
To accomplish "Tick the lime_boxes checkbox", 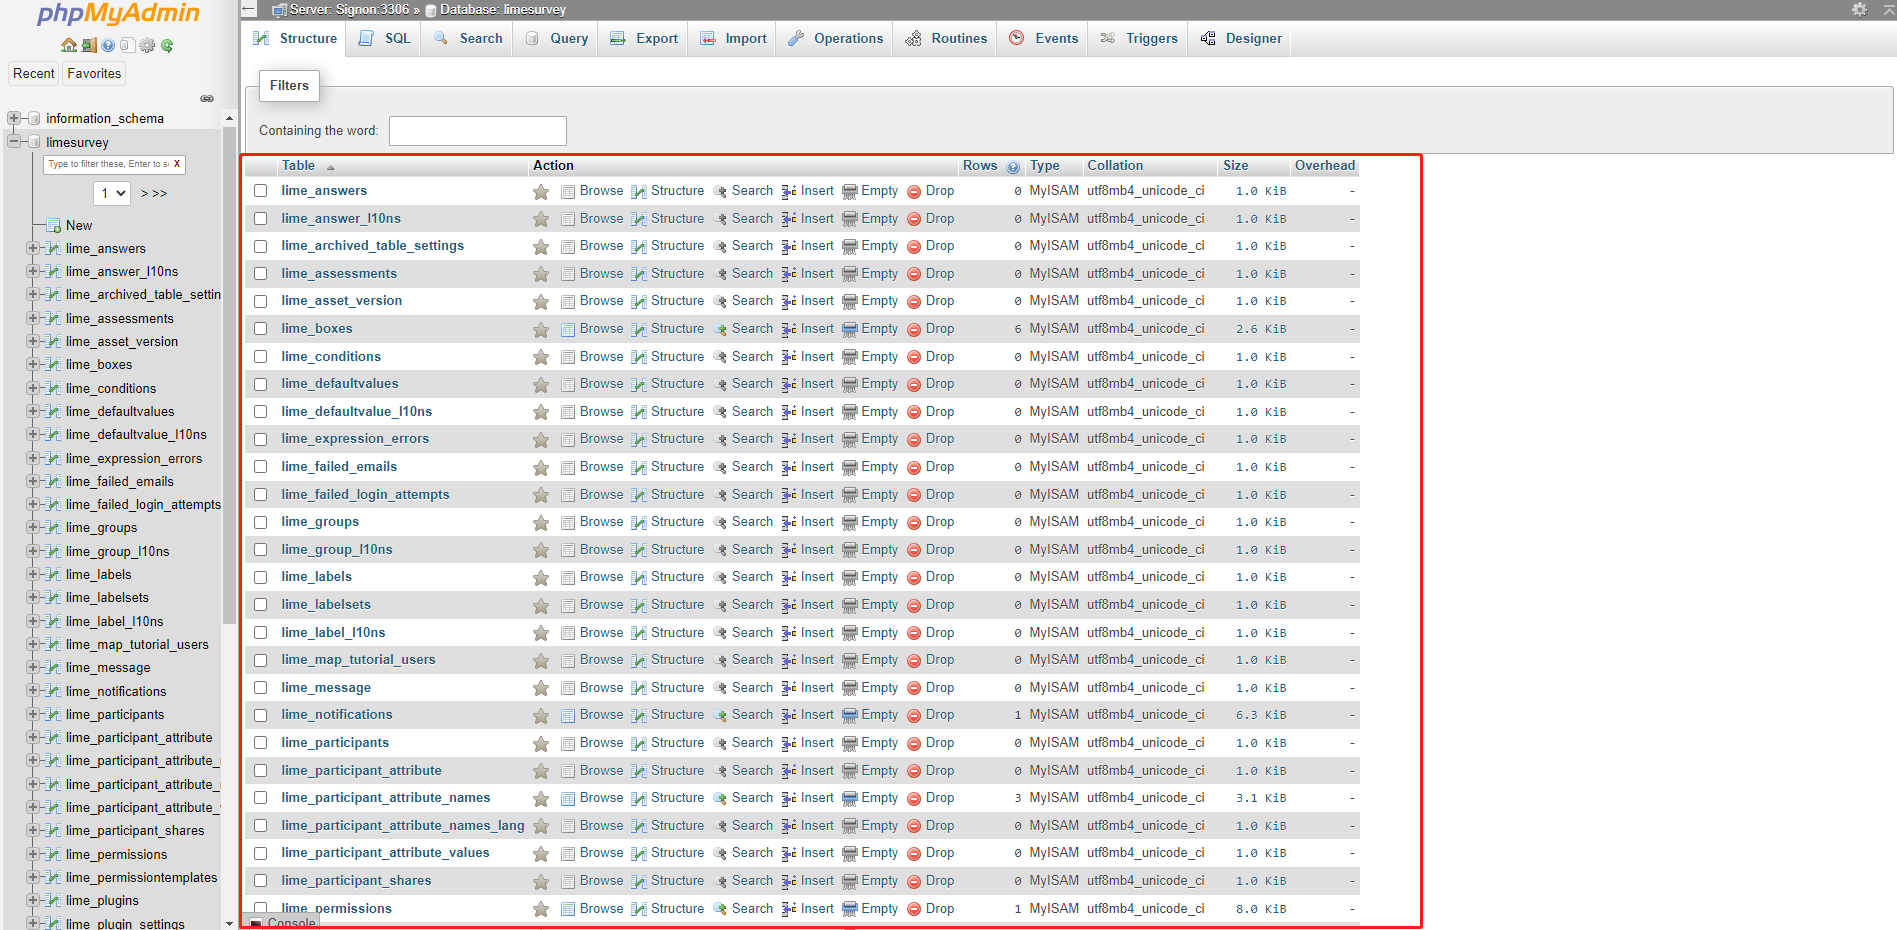I will (261, 329).
